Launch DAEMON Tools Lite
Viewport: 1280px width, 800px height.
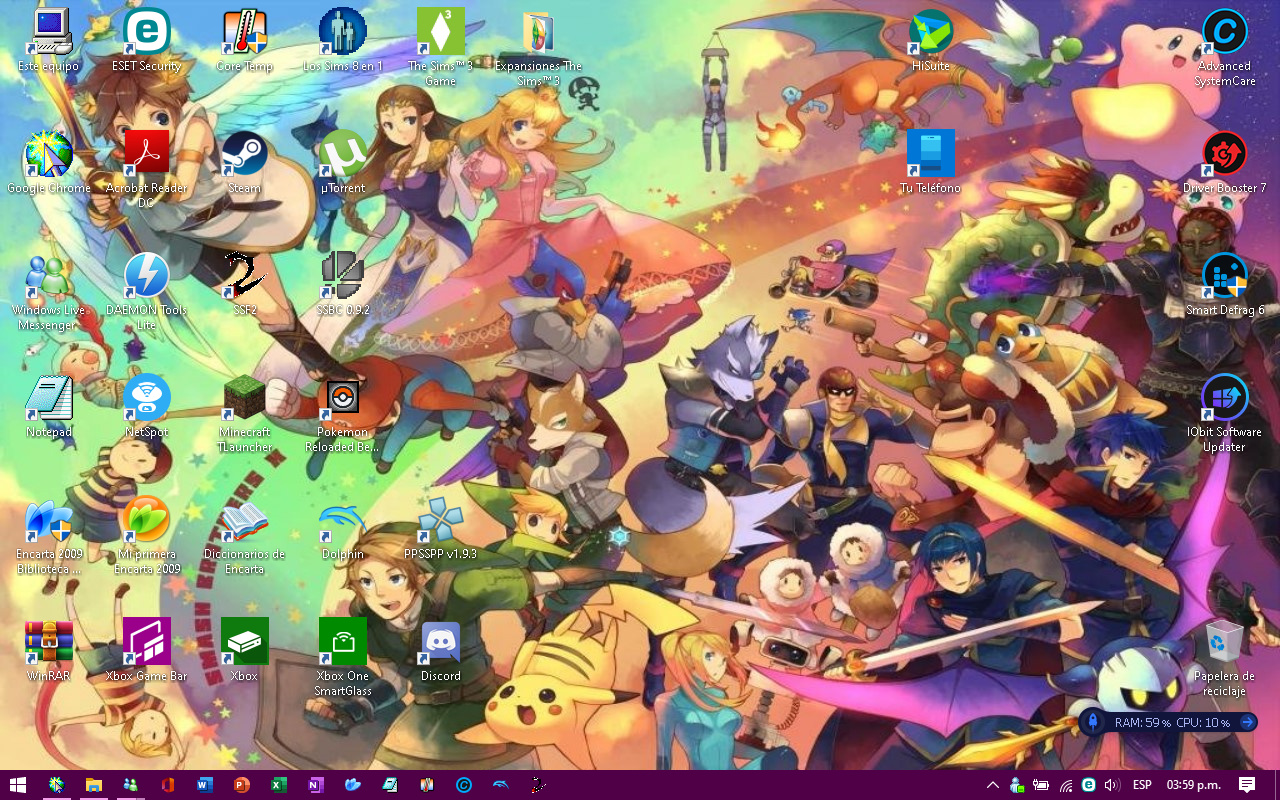pyautogui.click(x=147, y=291)
